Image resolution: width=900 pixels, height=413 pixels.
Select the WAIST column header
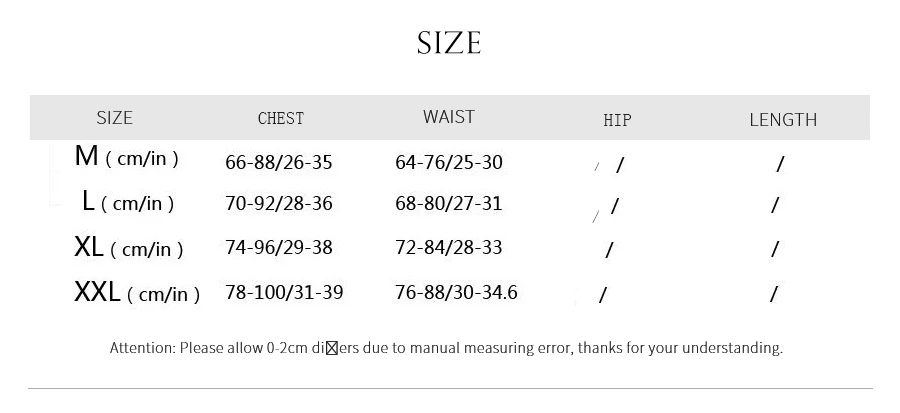(449, 116)
